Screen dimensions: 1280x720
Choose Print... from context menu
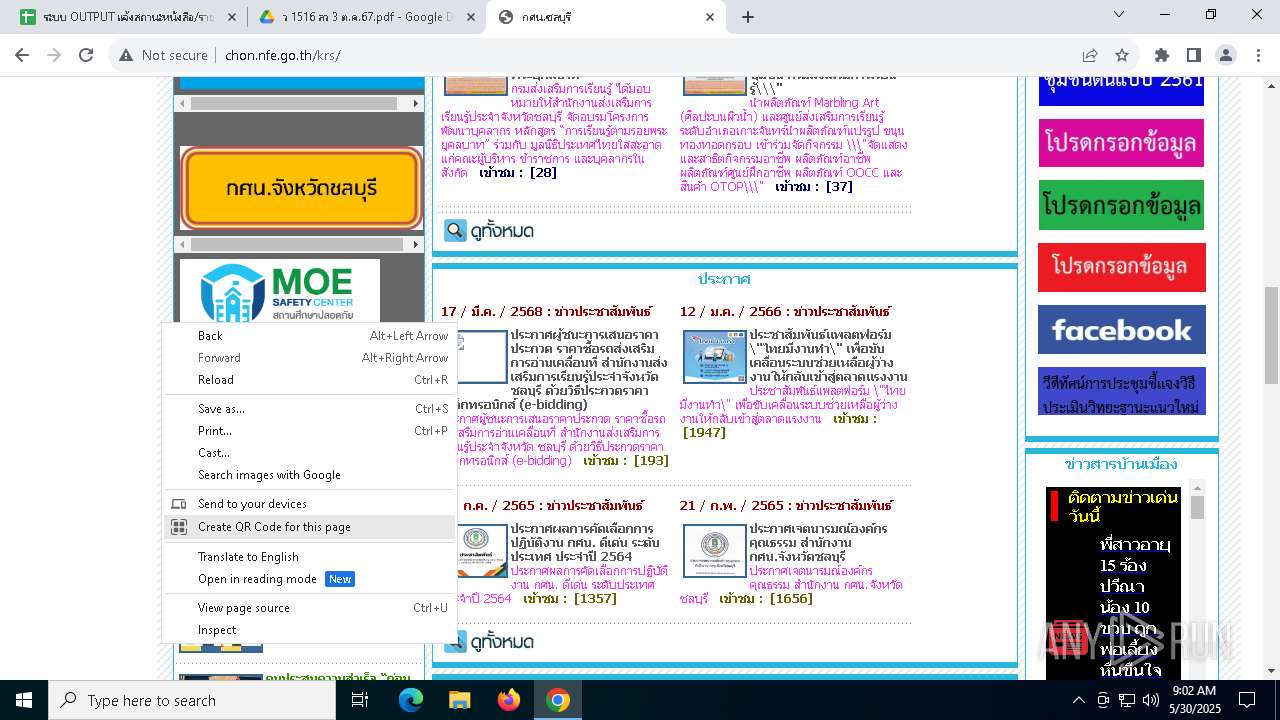(x=309, y=431)
